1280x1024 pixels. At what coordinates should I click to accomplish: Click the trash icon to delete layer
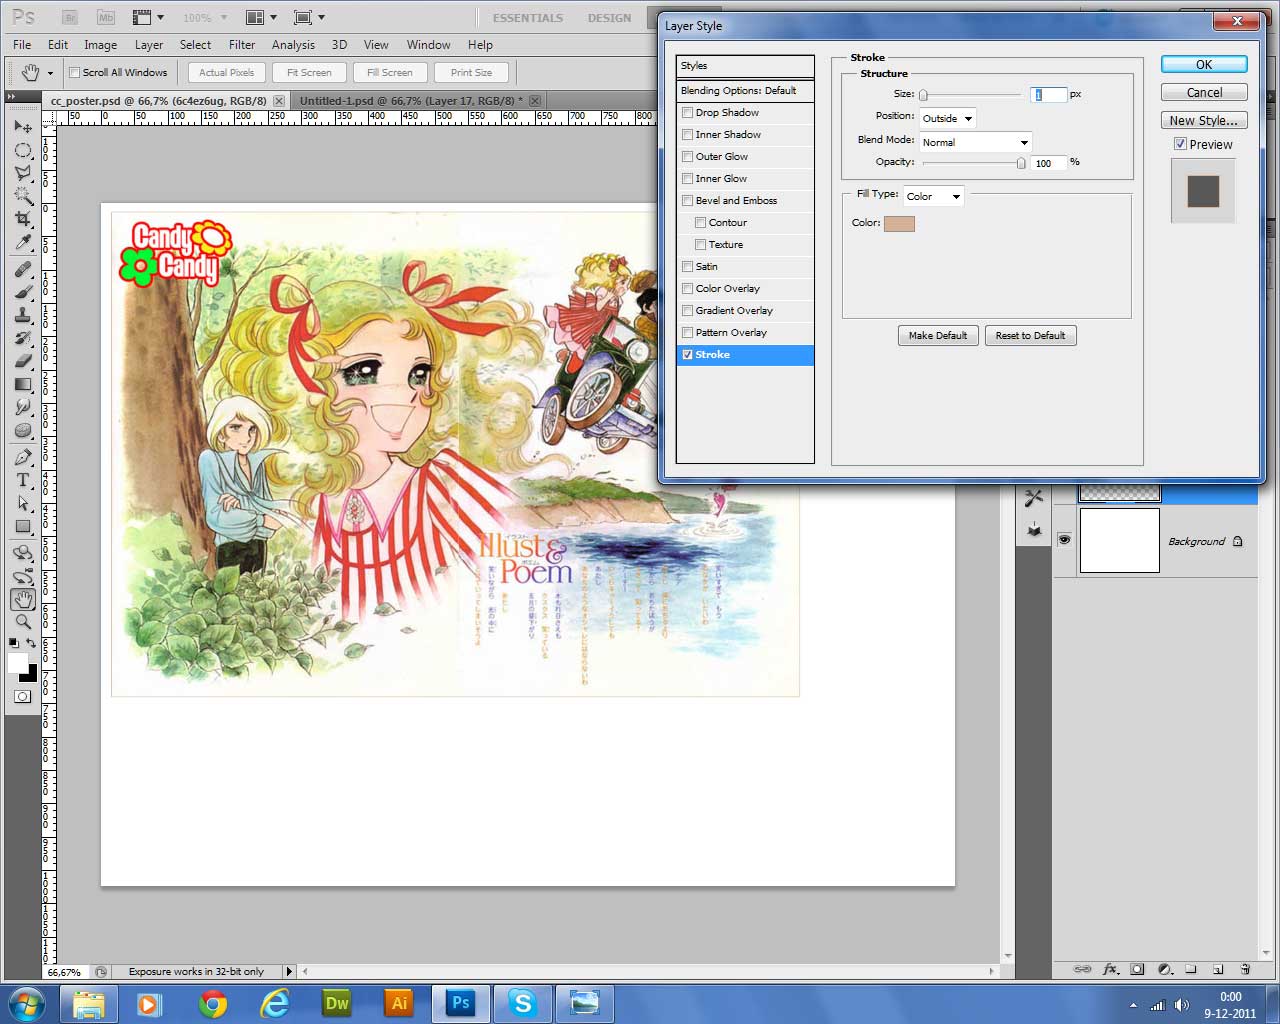click(1245, 969)
